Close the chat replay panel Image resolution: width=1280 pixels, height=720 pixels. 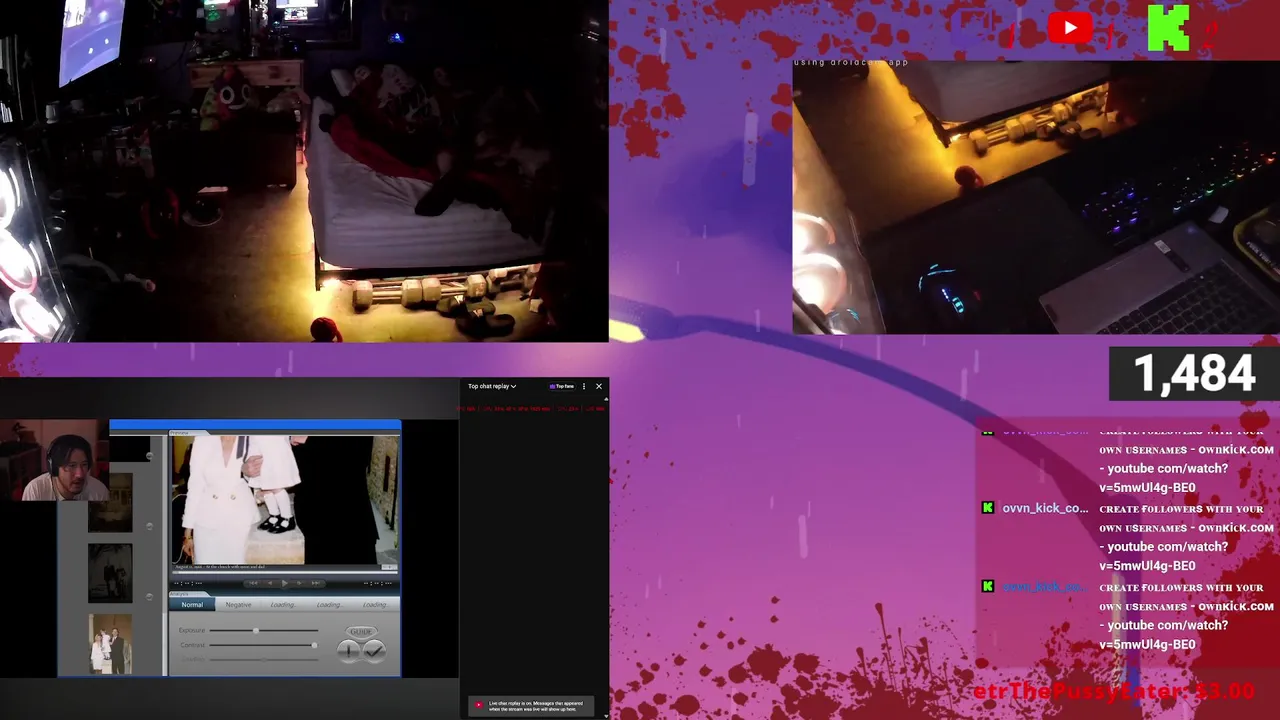599,386
